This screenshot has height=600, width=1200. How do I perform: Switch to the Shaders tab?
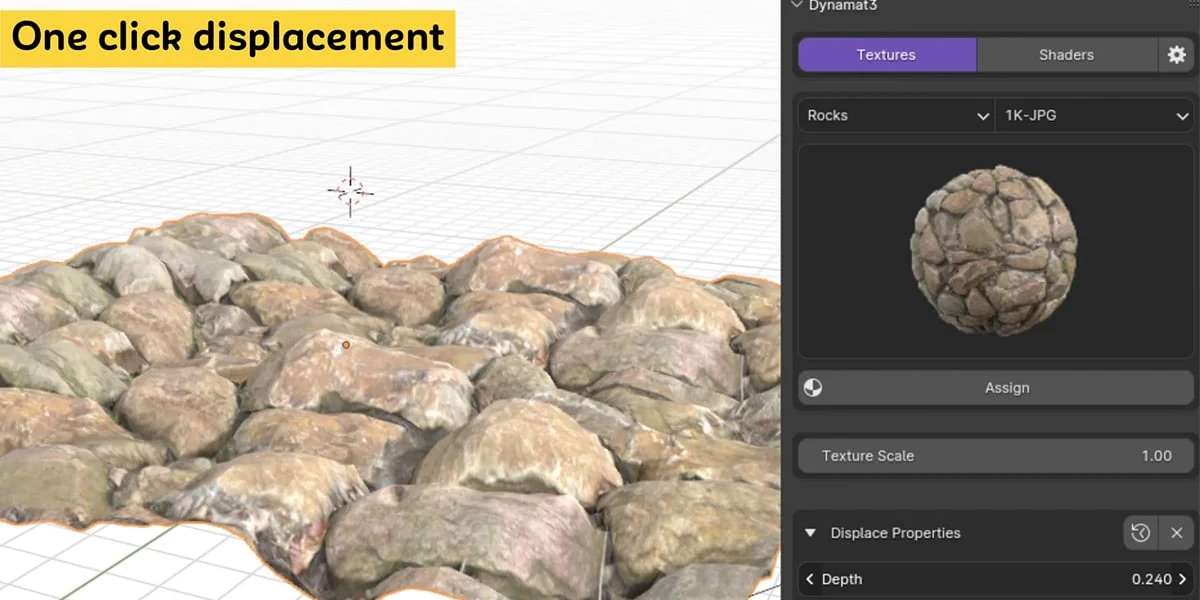click(x=1066, y=55)
